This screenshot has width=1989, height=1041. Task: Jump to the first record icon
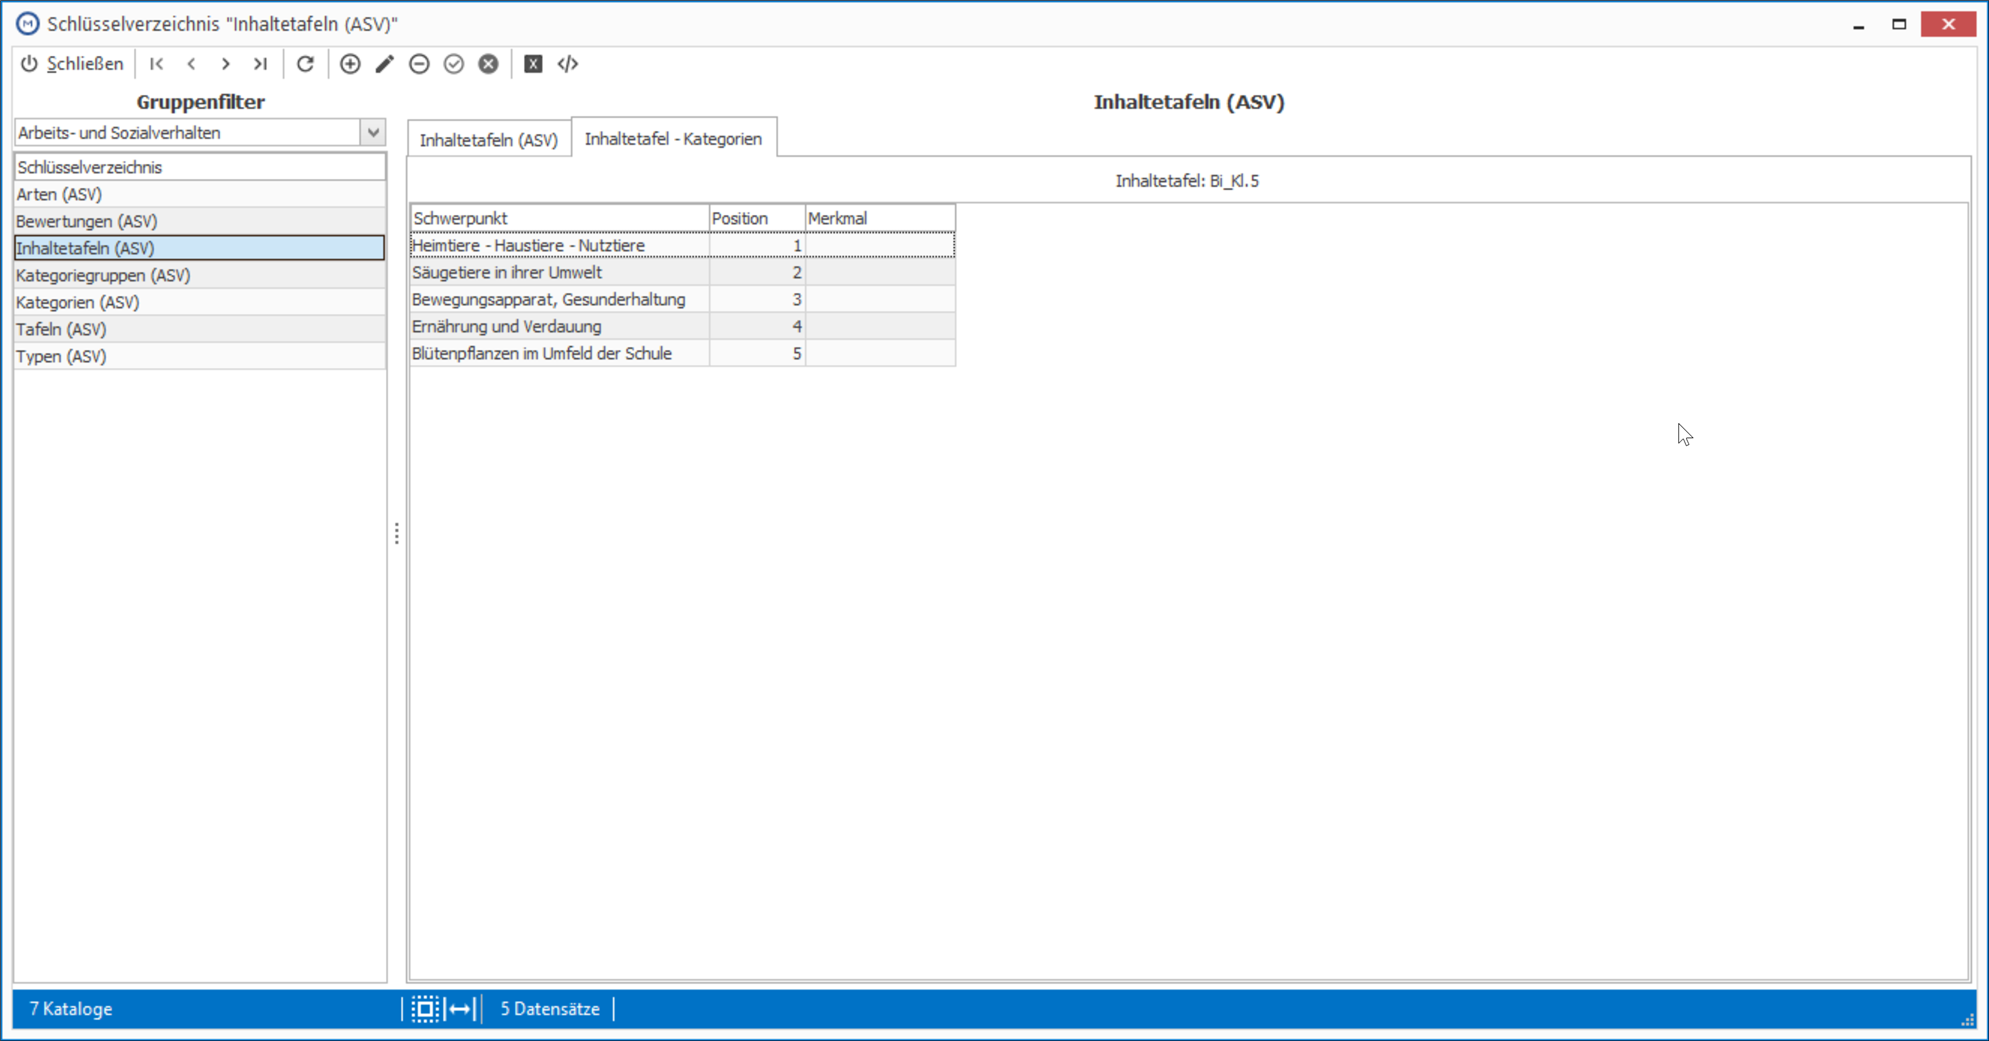[157, 64]
